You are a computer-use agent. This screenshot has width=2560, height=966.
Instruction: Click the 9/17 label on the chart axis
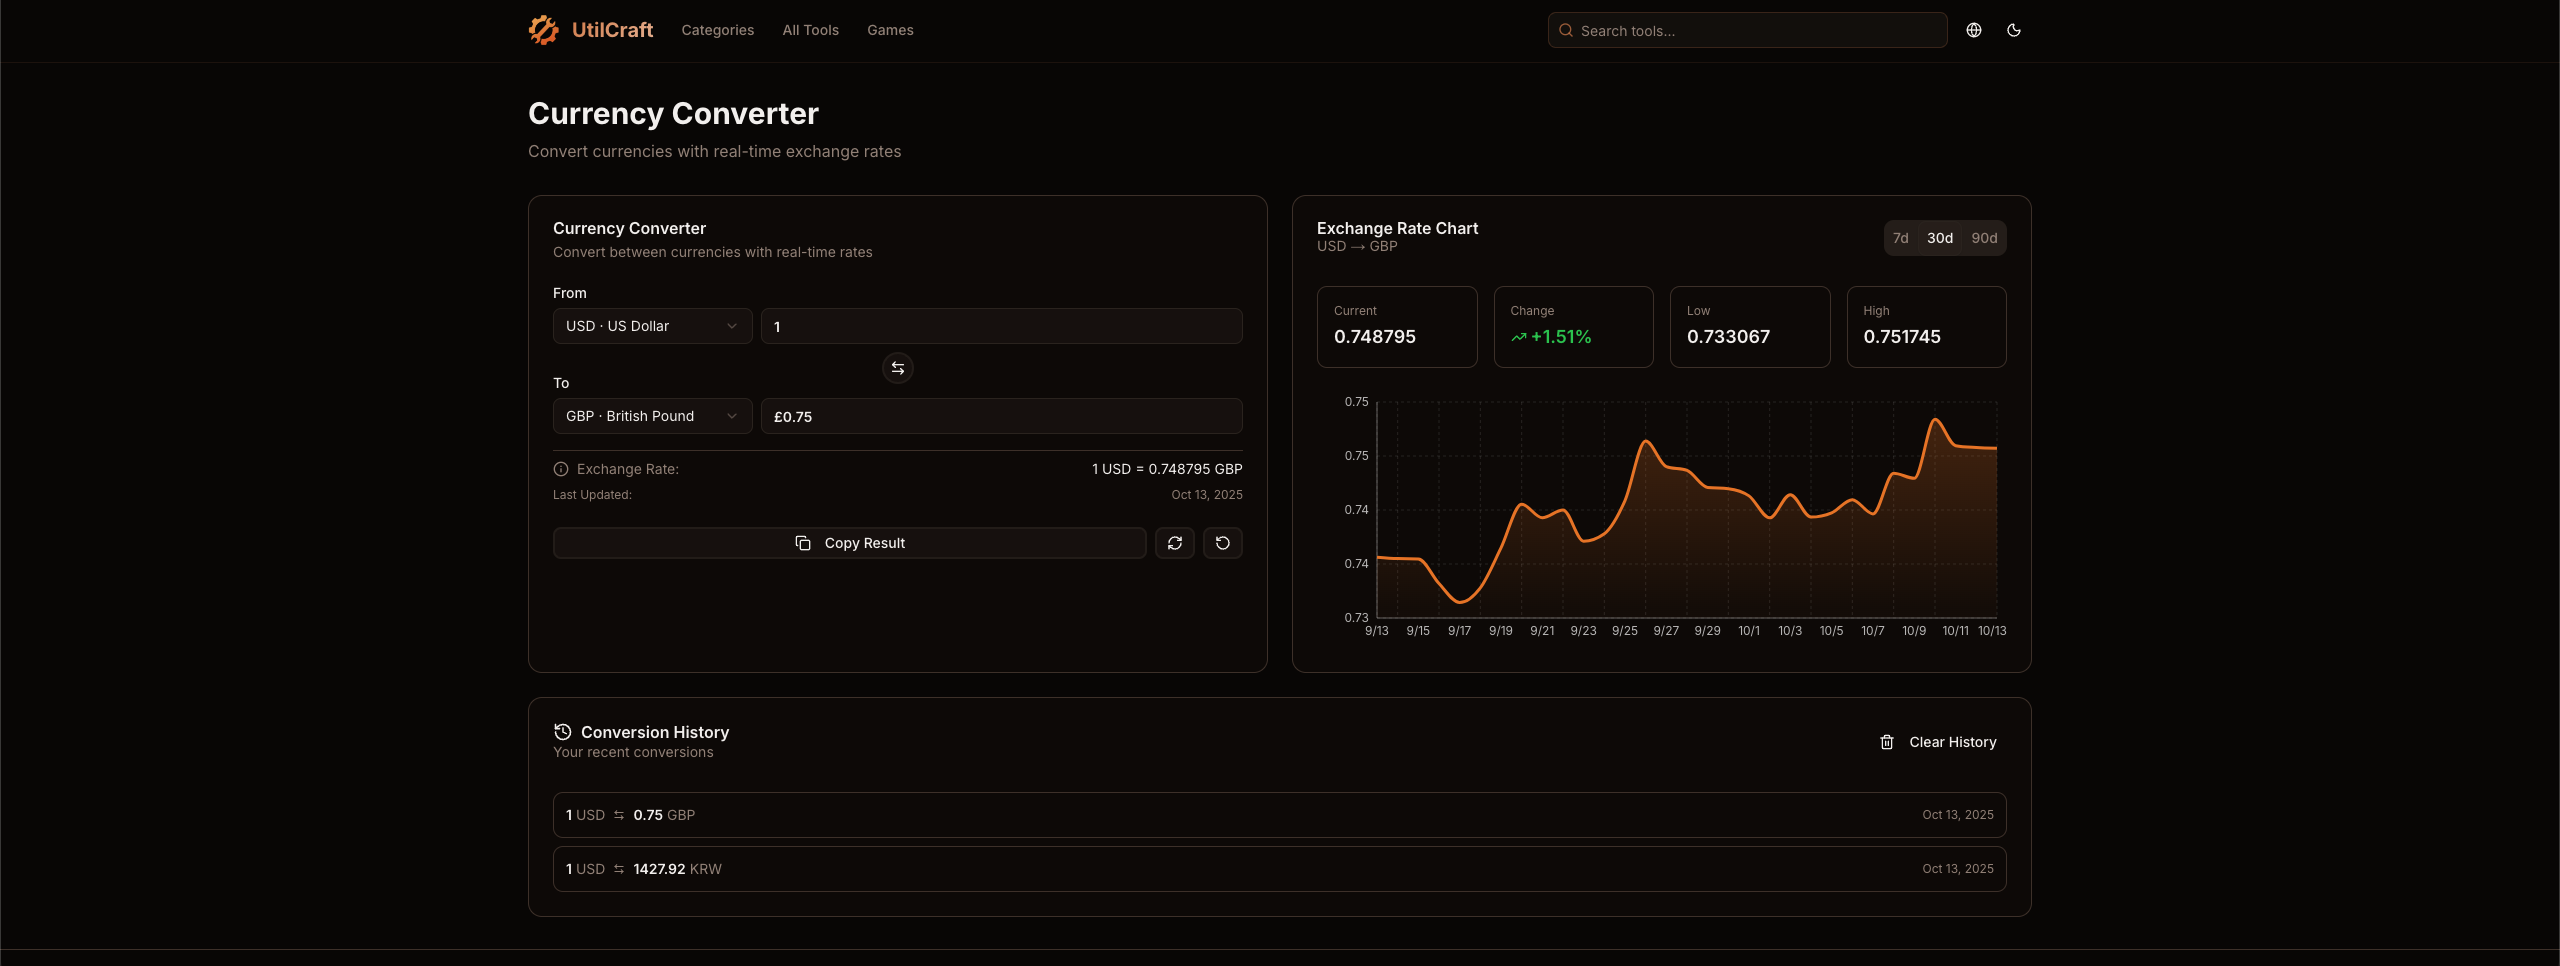click(1459, 631)
